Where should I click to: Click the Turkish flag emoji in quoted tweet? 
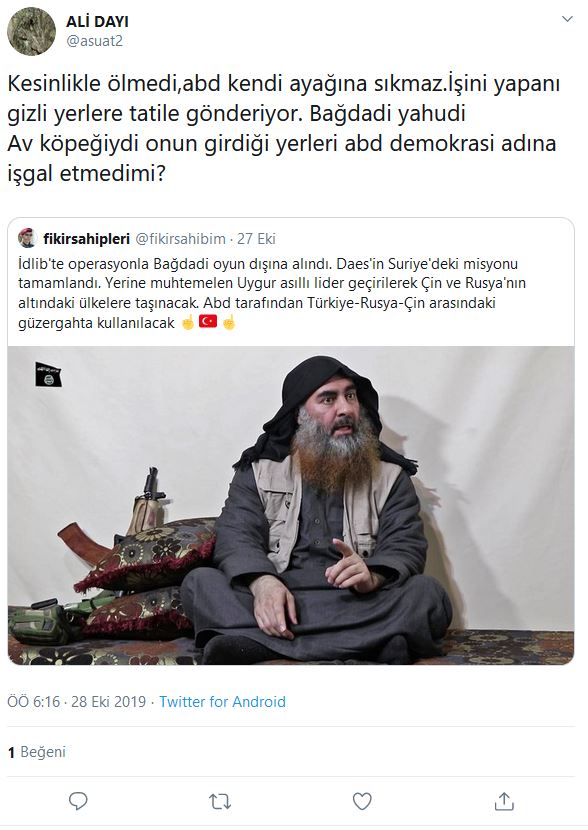click(208, 321)
